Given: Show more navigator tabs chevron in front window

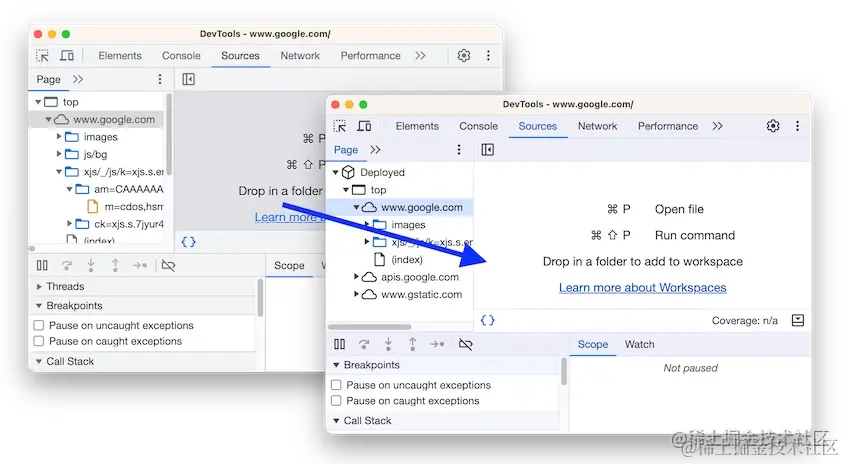Looking at the screenshot, I should tap(375, 150).
